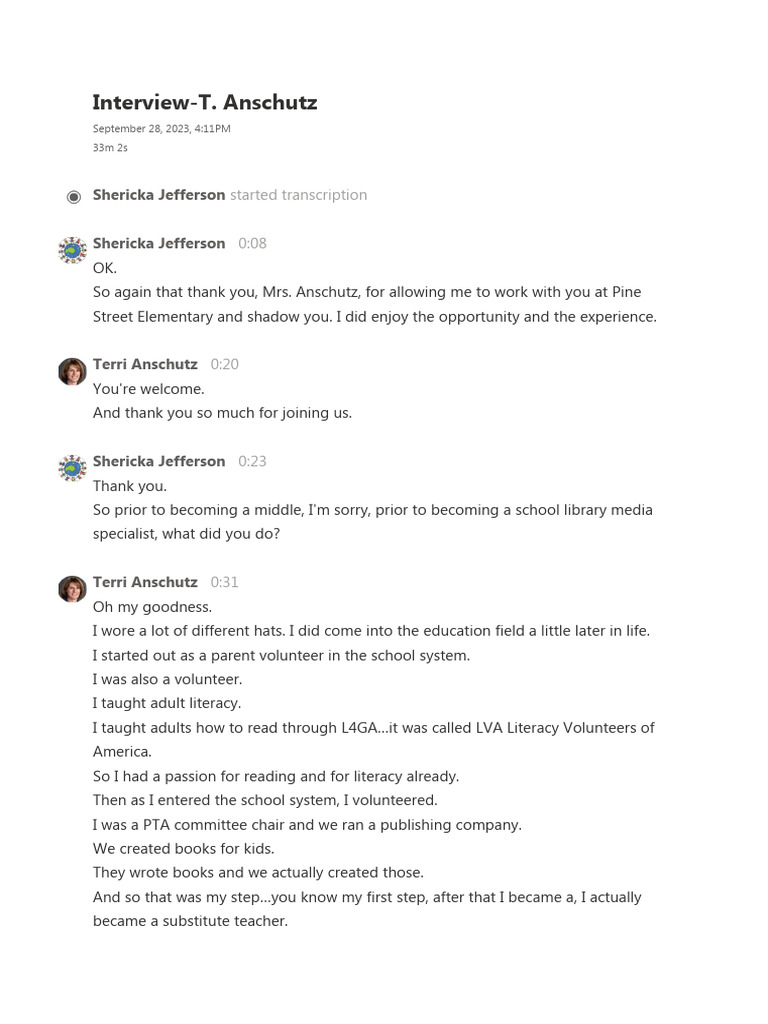Click Shericka Jefferson's avatar at 0:08
This screenshot has height=1024, width=768.
73,250
